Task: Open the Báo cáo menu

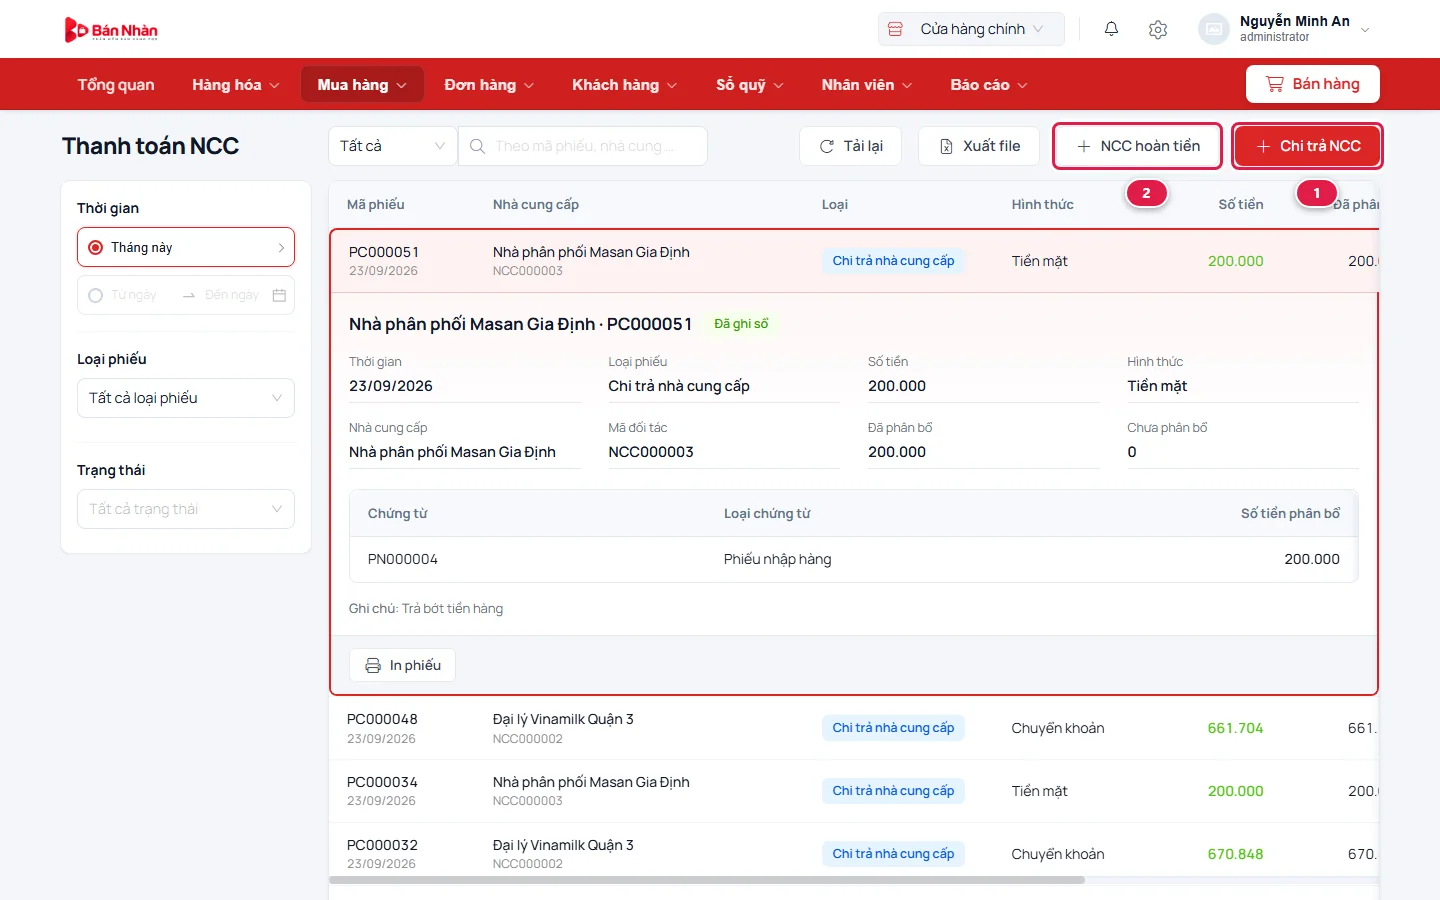Action: click(x=989, y=85)
